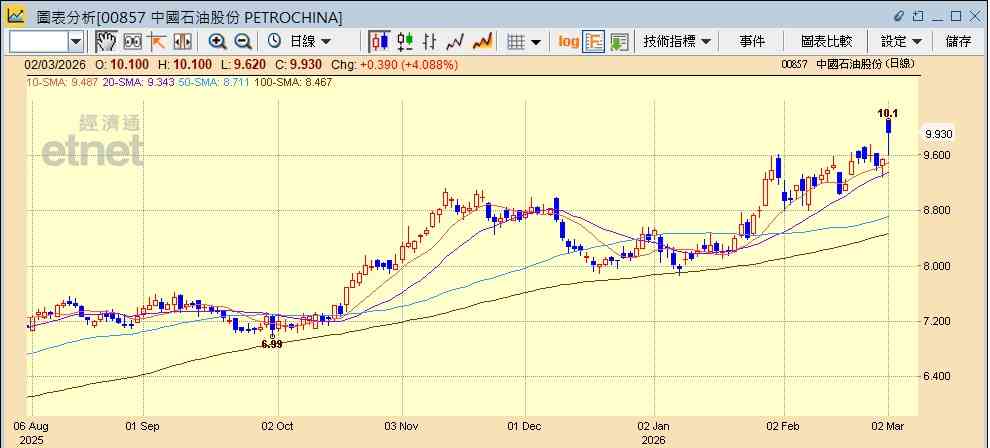
Task: Open the 技術指標 dropdown menu
Action: tap(677, 42)
